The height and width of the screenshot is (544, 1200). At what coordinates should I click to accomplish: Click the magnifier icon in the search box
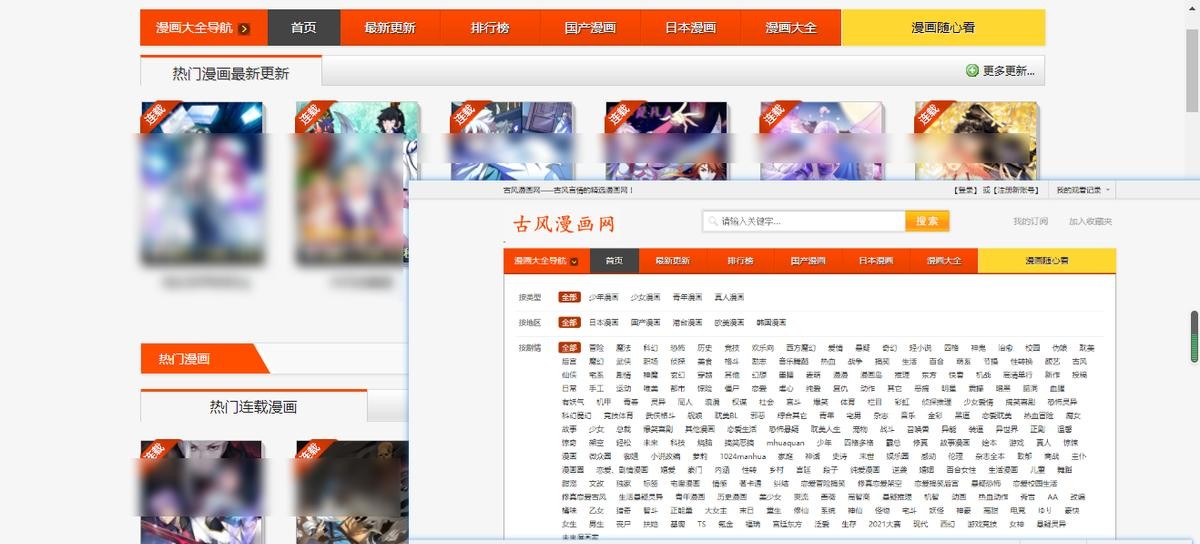(712, 221)
